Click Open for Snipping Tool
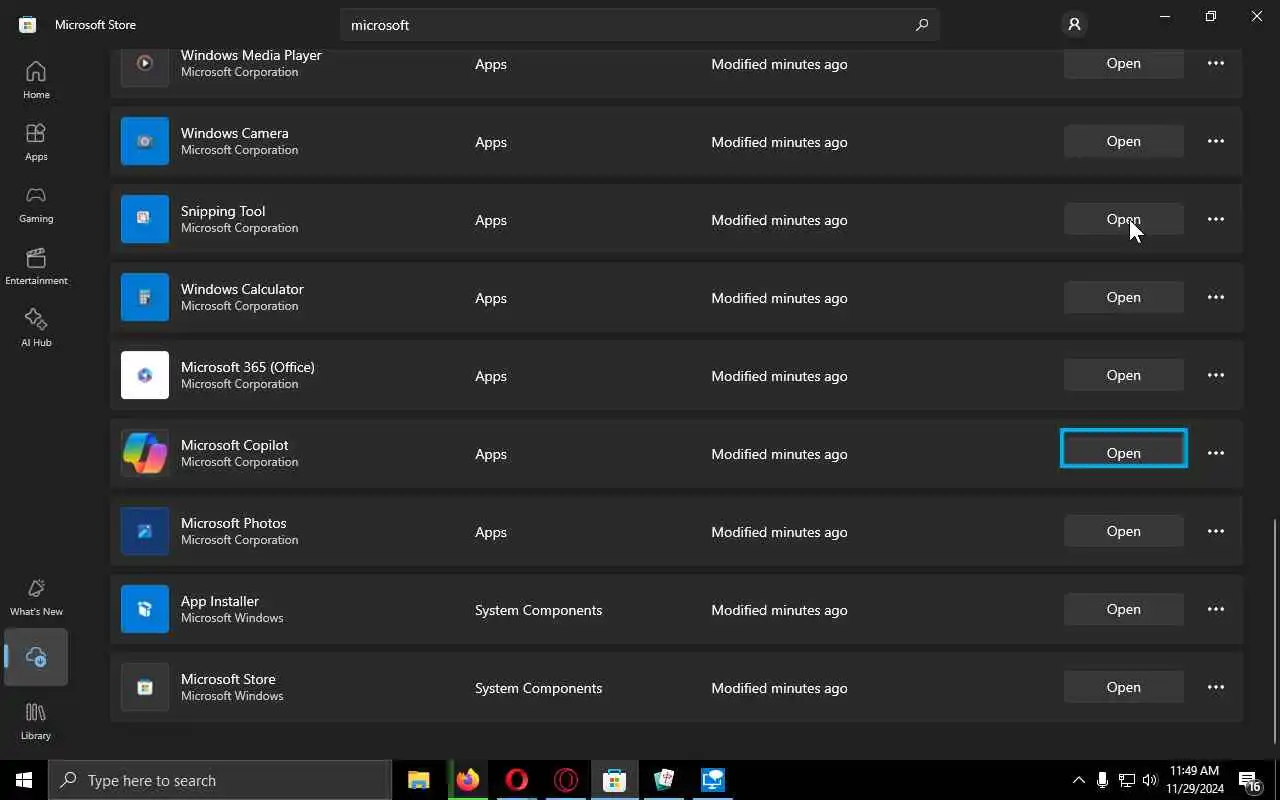 [1123, 219]
